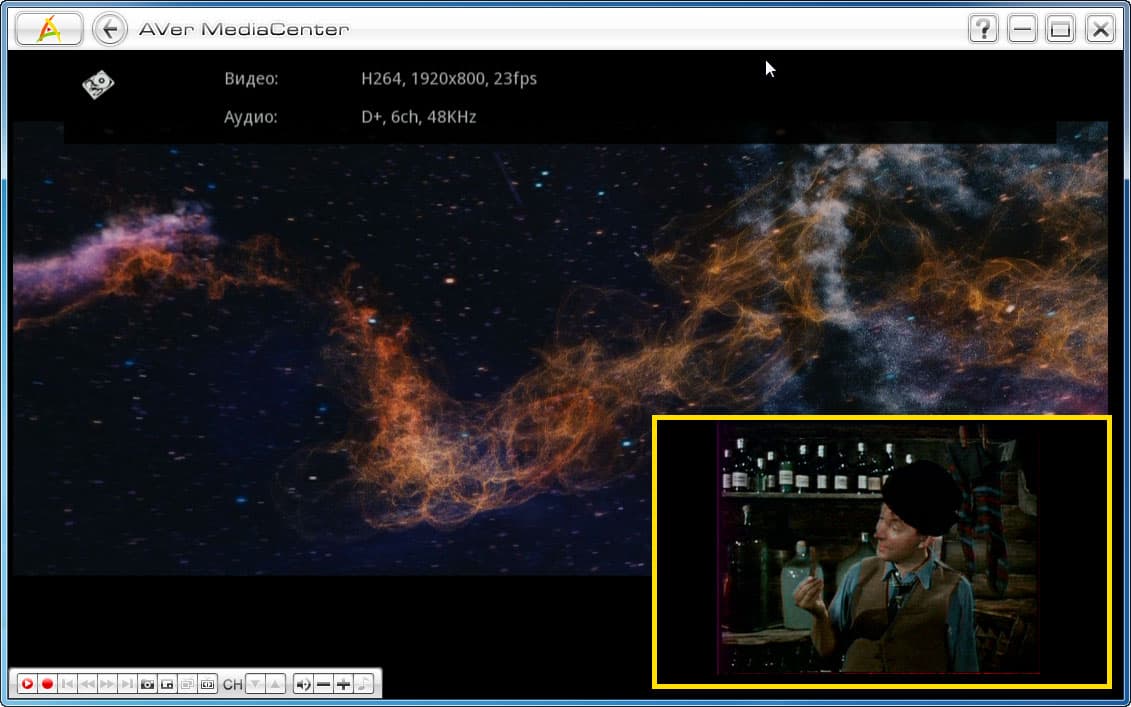Viewport: 1131px width, 707px height.
Task: Click the 'H264, 1920x800, 23fps' video info
Action: pyautogui.click(x=449, y=79)
